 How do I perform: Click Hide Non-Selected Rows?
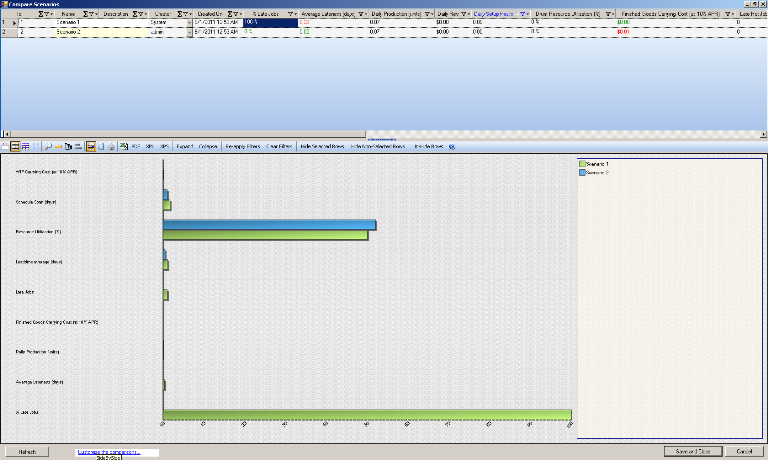pos(378,146)
